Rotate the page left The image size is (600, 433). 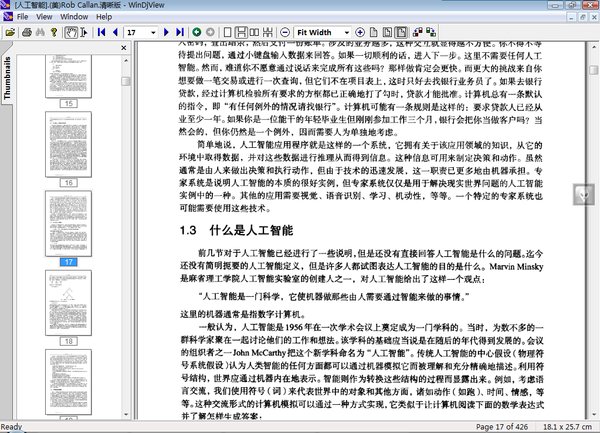pos(417,33)
